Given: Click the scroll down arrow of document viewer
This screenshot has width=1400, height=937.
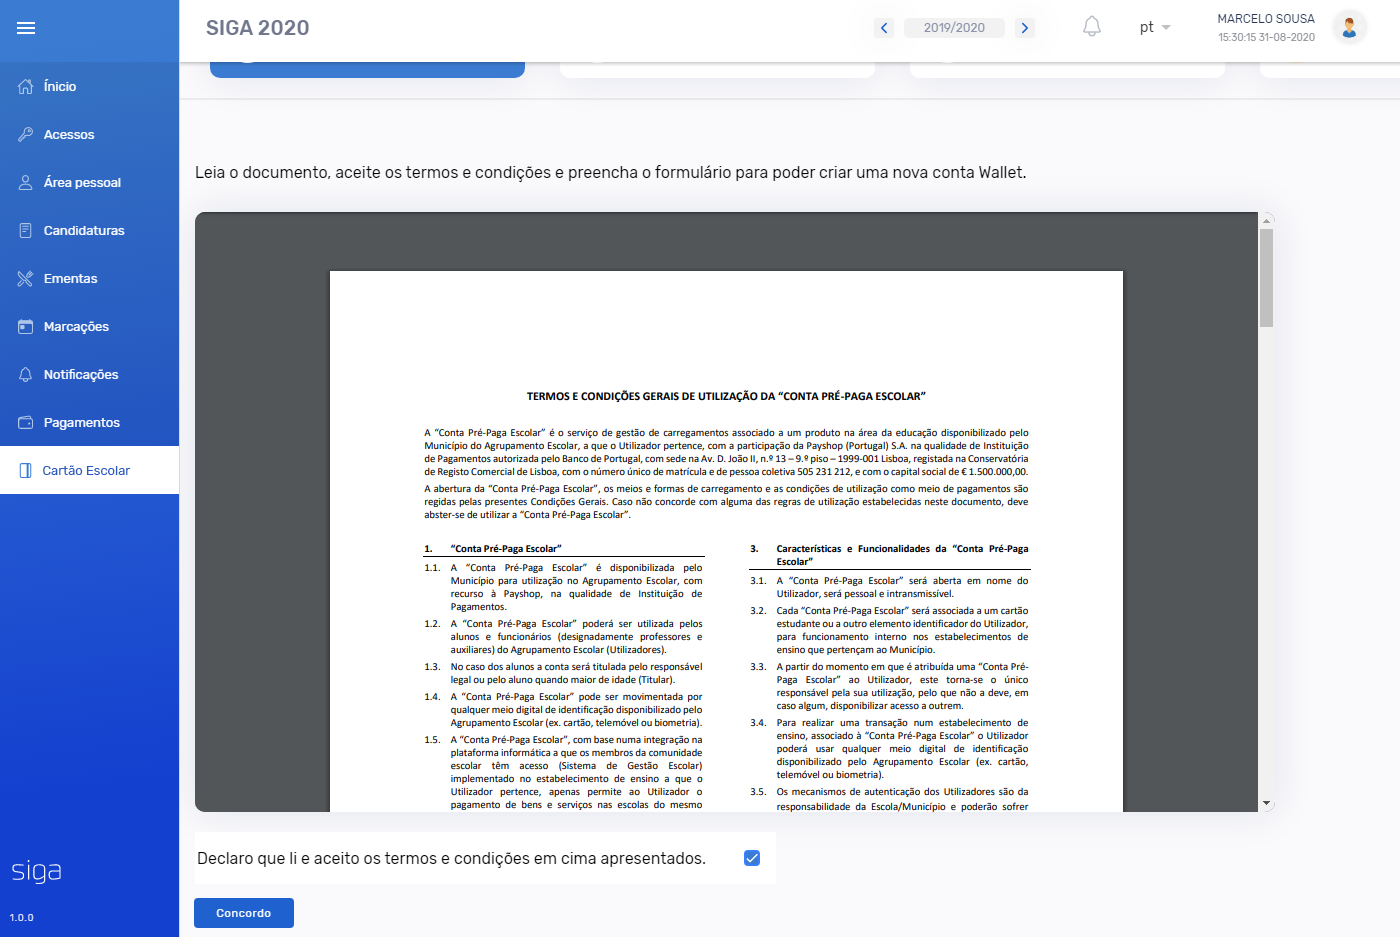Looking at the screenshot, I should [x=1266, y=803].
